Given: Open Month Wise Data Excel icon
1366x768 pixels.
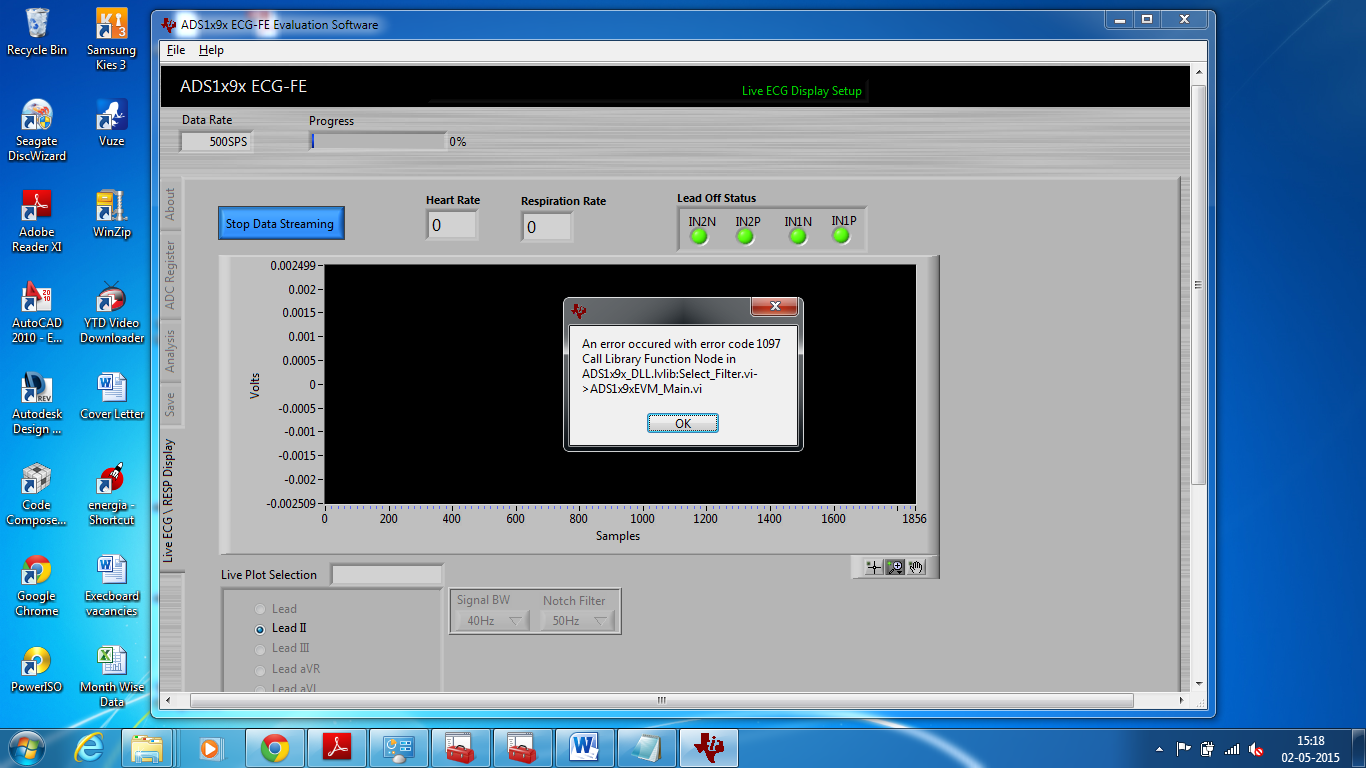Looking at the screenshot, I should click(111, 676).
